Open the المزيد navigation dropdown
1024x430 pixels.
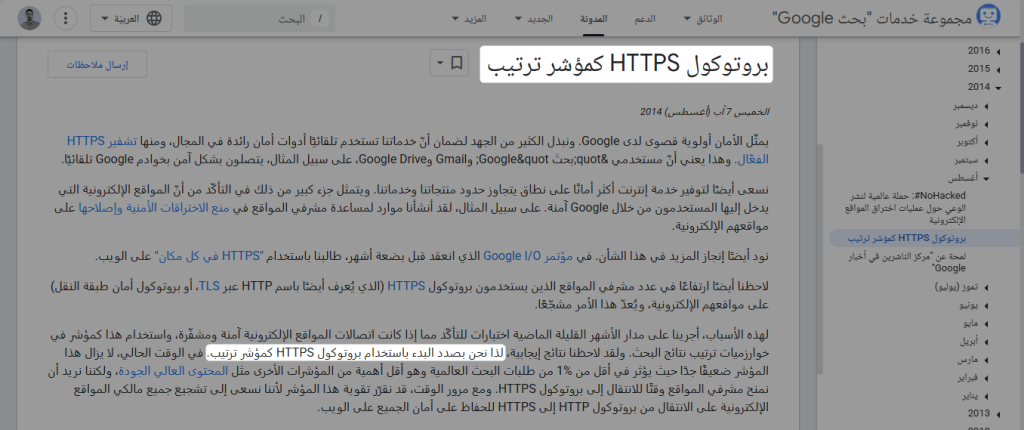click(x=470, y=19)
